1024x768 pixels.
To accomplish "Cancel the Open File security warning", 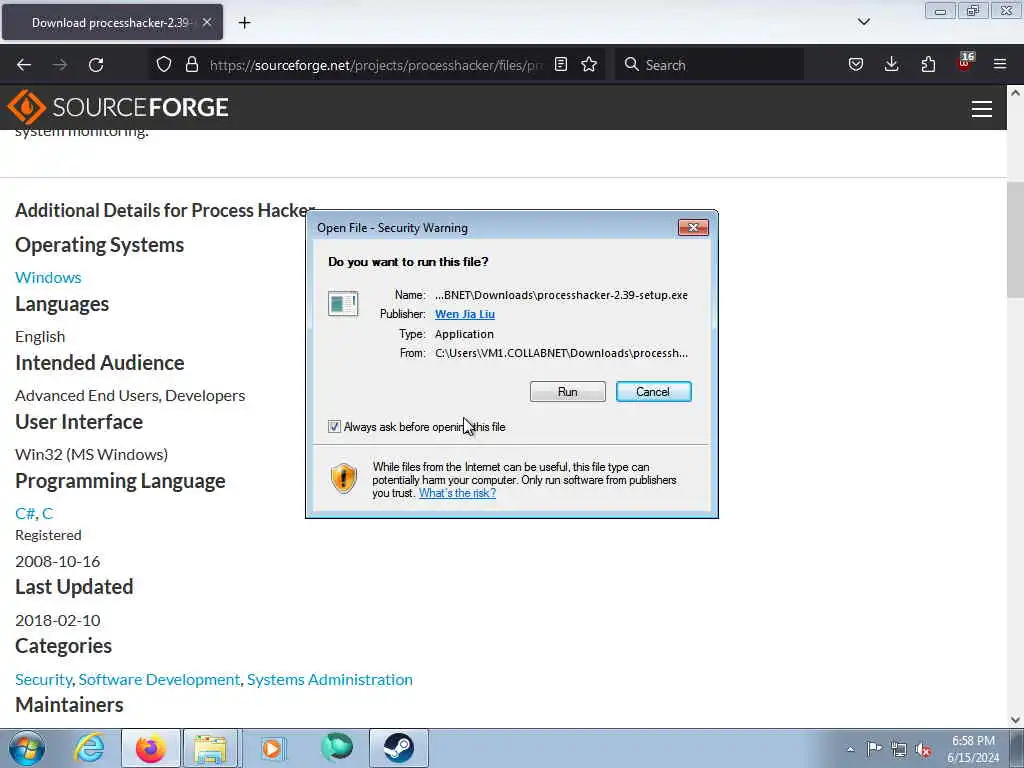I will 653,392.
